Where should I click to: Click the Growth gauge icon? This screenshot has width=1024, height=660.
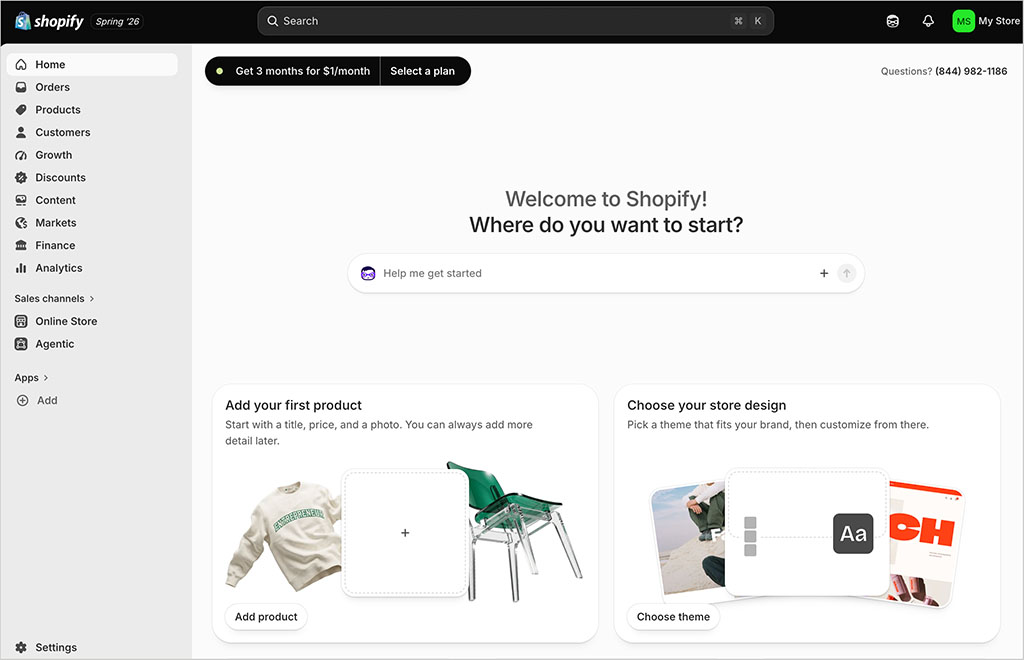(21, 155)
